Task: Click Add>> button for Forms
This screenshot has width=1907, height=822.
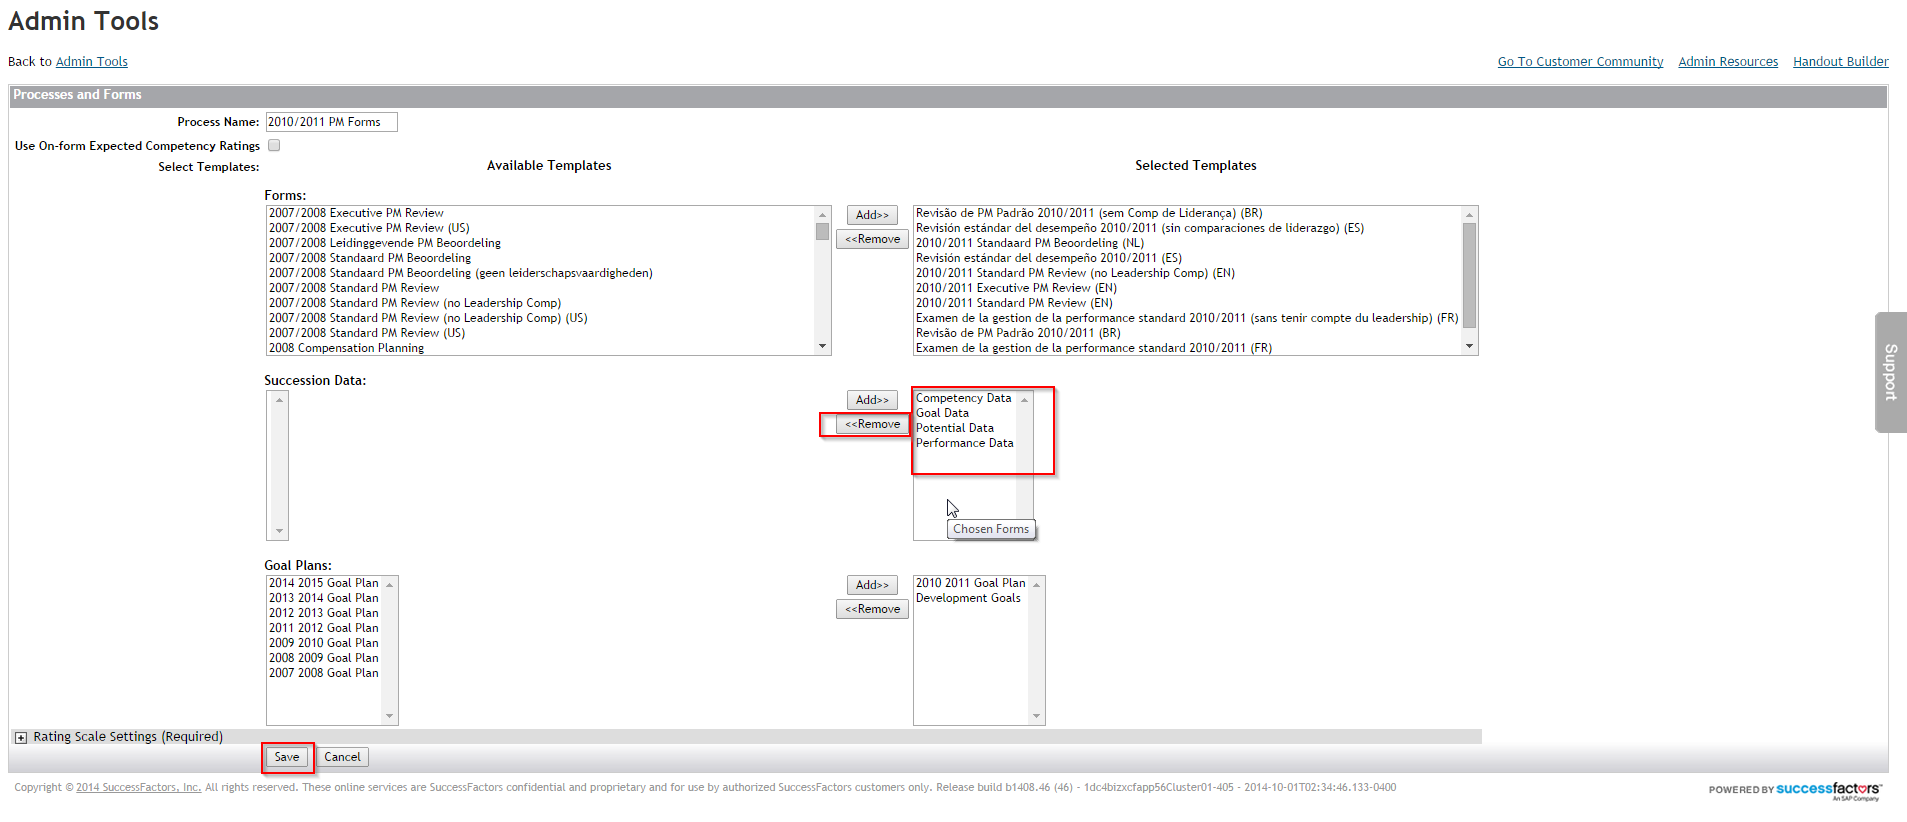Action: [x=872, y=215]
